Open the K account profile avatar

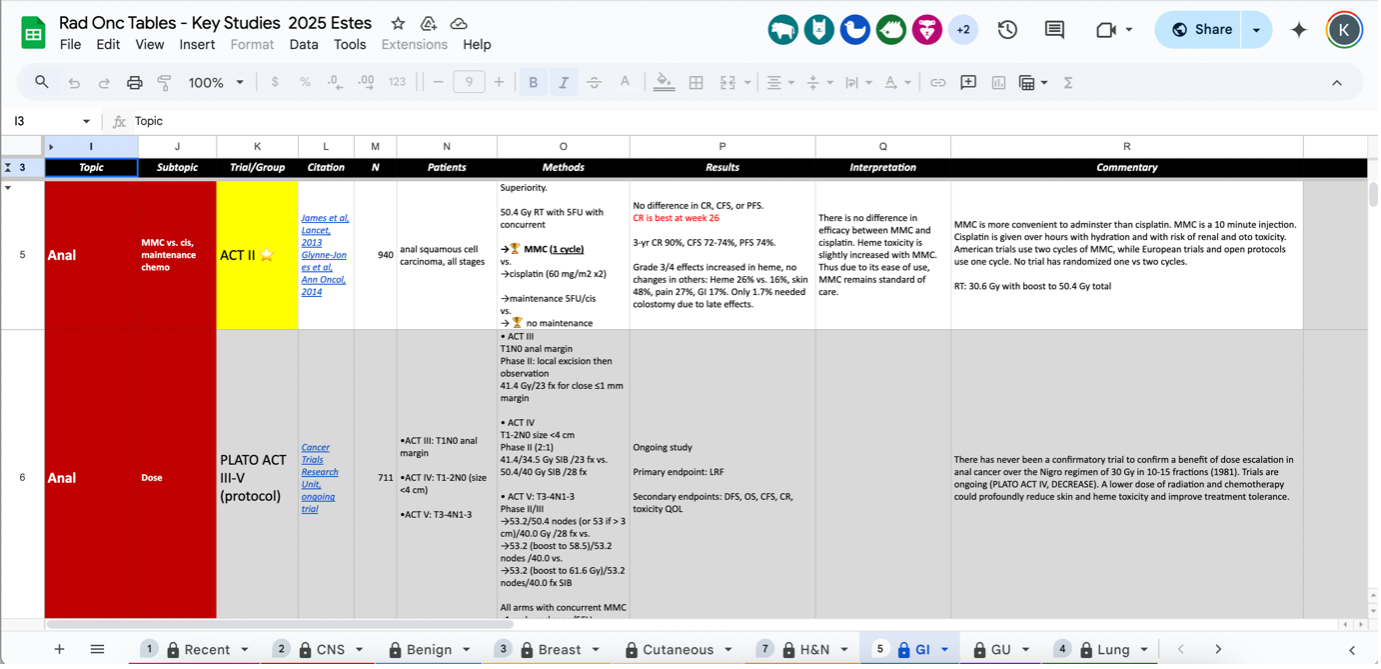tap(1343, 30)
